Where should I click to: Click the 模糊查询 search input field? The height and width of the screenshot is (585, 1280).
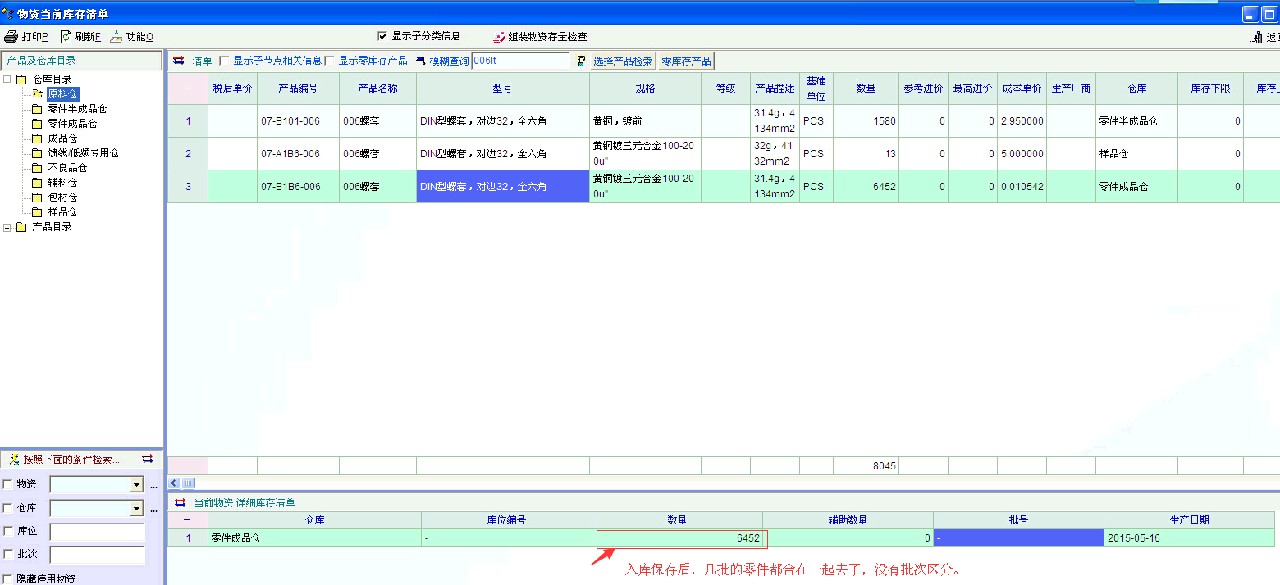coord(520,61)
